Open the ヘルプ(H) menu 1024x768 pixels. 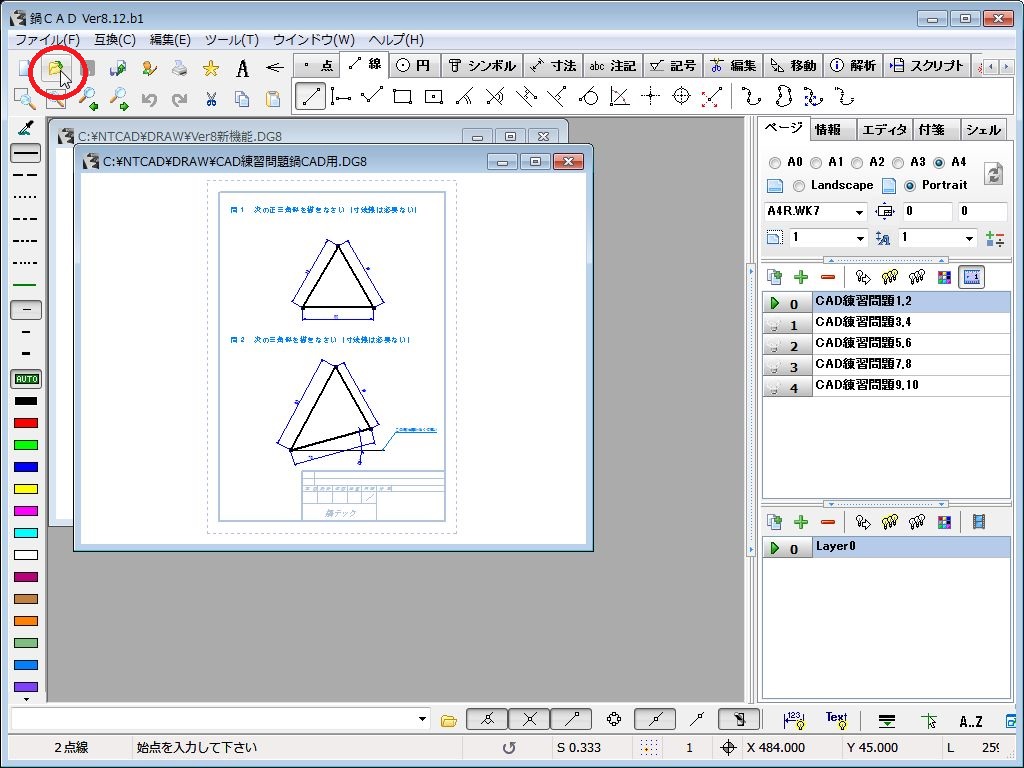click(396, 40)
